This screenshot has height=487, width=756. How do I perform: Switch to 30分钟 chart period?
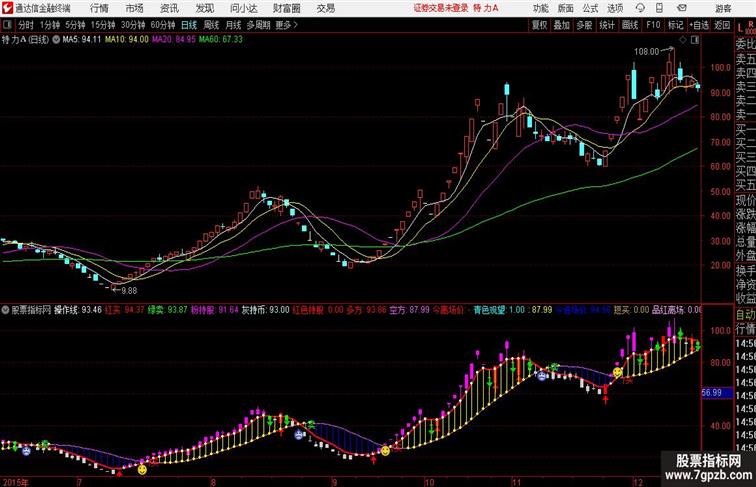pos(133,25)
